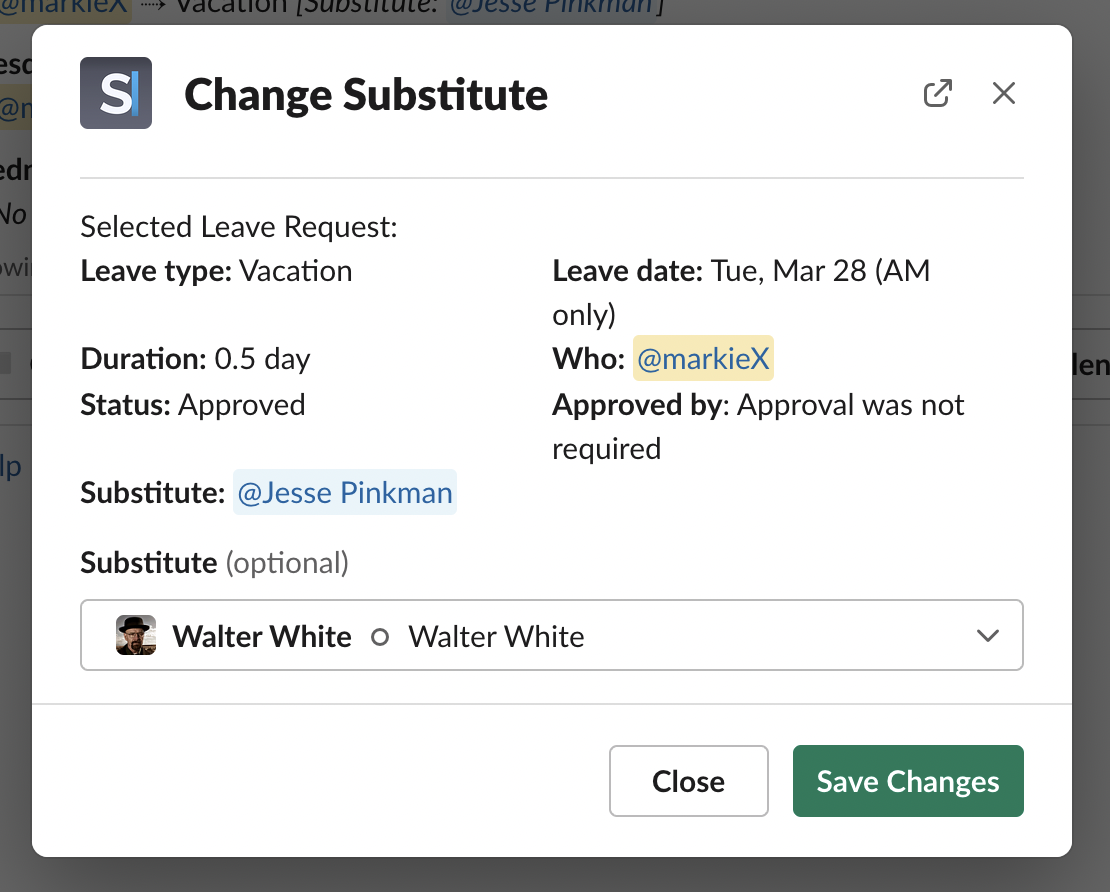The image size is (1110, 892).
Task: Click the lighter Walter White display name
Action: click(x=496, y=636)
